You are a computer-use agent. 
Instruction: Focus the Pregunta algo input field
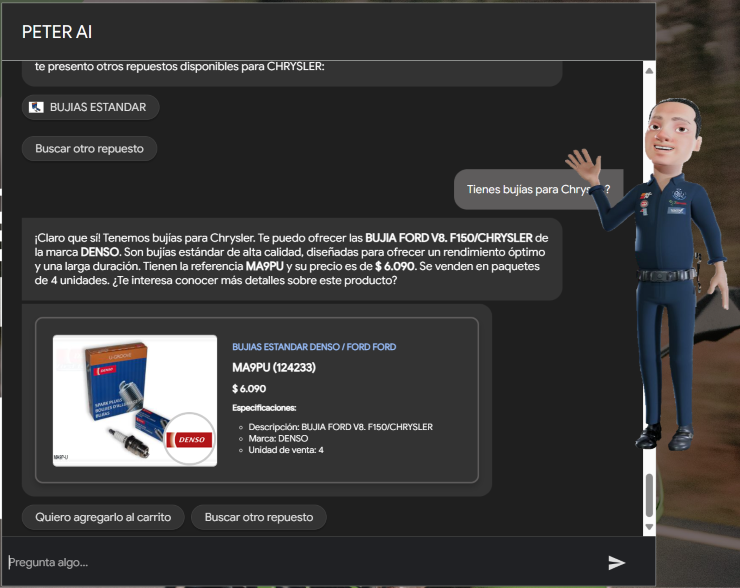302,563
